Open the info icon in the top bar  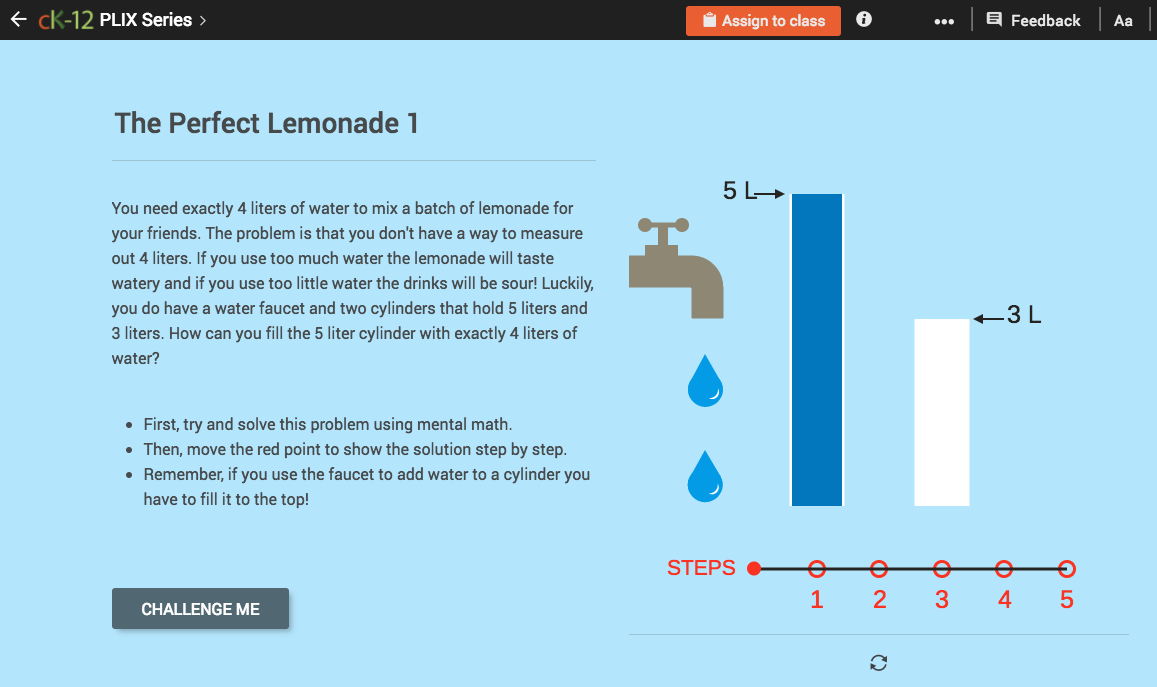pos(862,18)
